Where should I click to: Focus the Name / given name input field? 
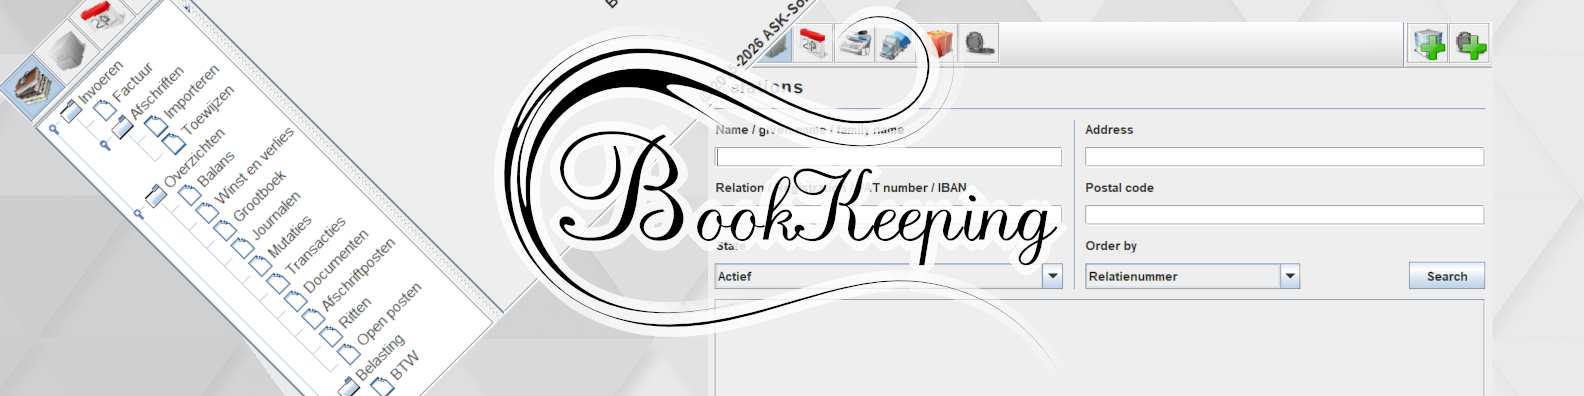point(889,157)
